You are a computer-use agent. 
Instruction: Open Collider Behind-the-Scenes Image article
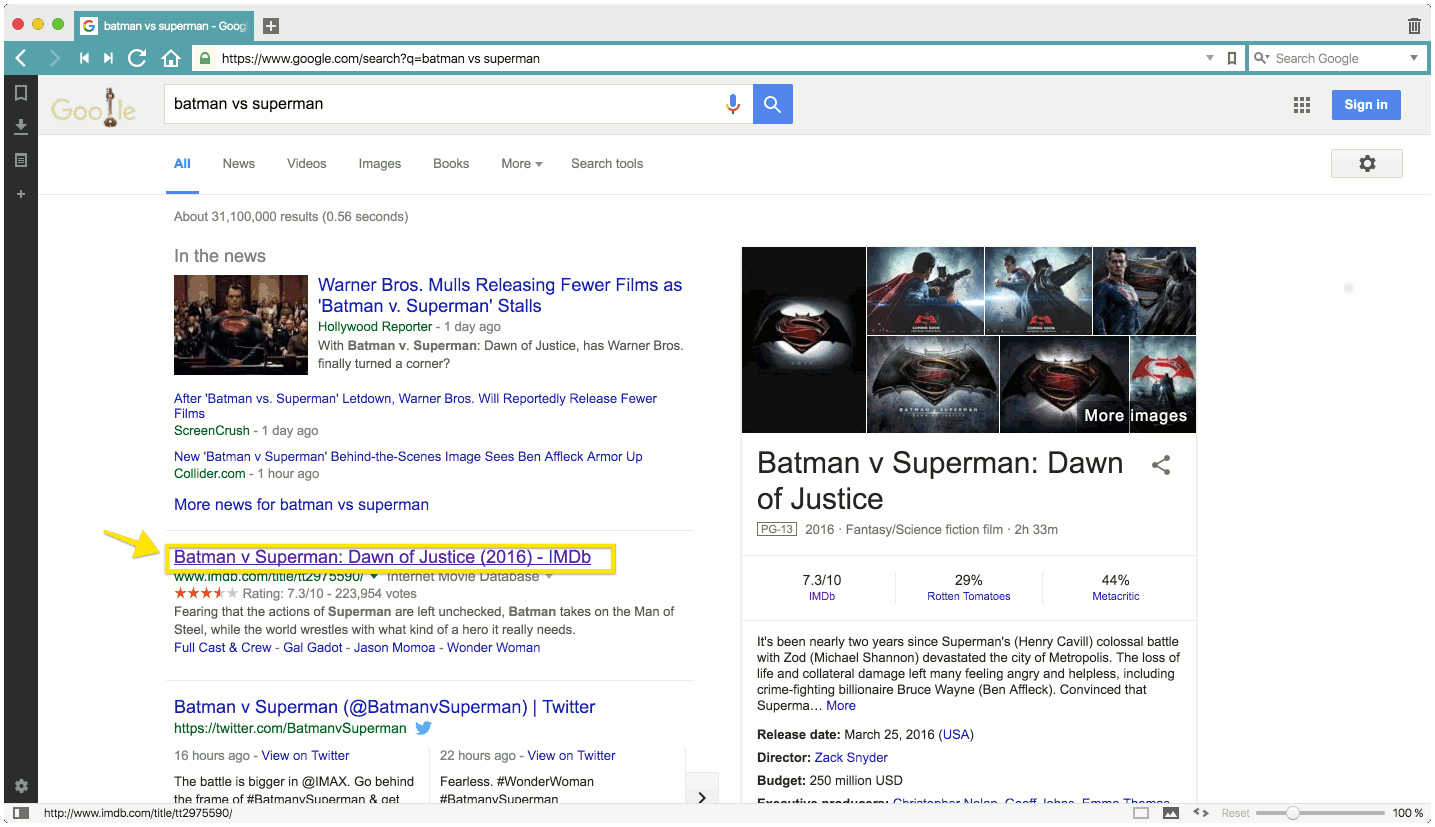[x=408, y=456]
